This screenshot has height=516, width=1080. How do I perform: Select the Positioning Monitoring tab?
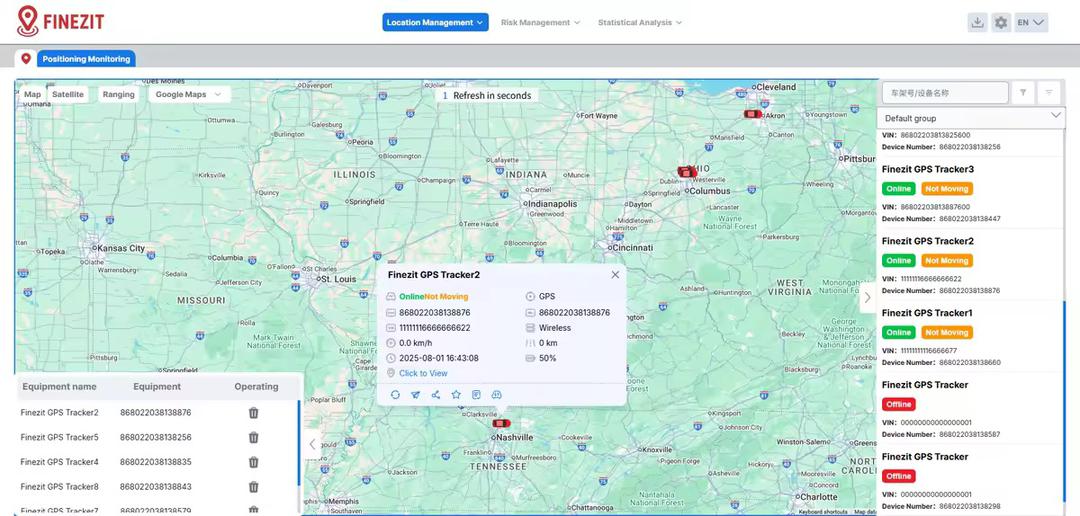[86, 59]
